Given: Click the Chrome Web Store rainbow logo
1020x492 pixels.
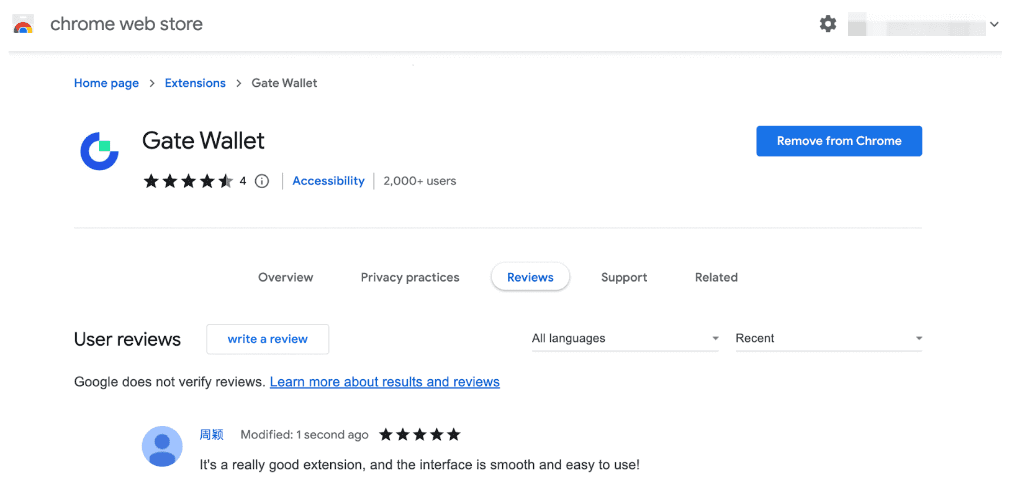Looking at the screenshot, I should pyautogui.click(x=23, y=25).
